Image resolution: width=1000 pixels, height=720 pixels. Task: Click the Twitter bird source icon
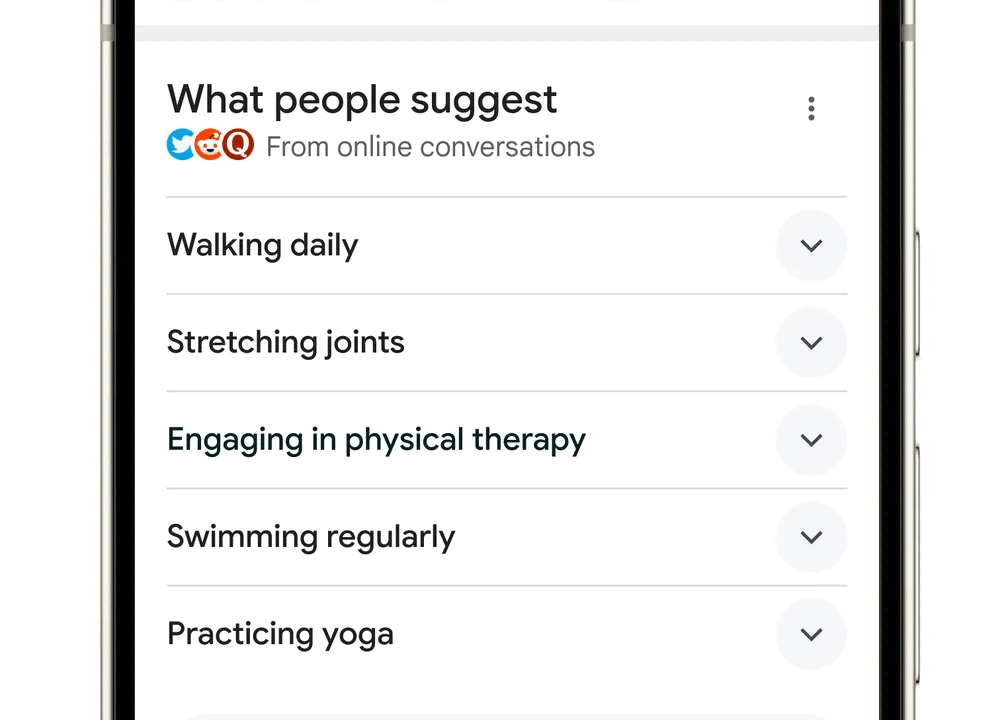[x=181, y=145]
